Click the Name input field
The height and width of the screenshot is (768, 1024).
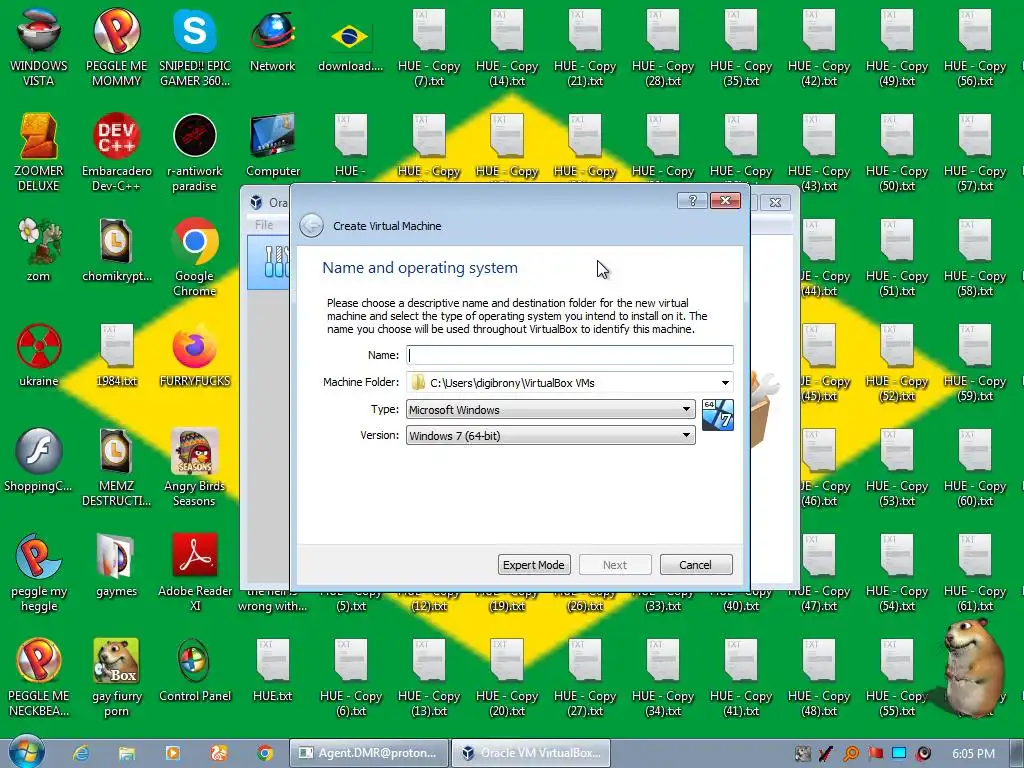[569, 355]
